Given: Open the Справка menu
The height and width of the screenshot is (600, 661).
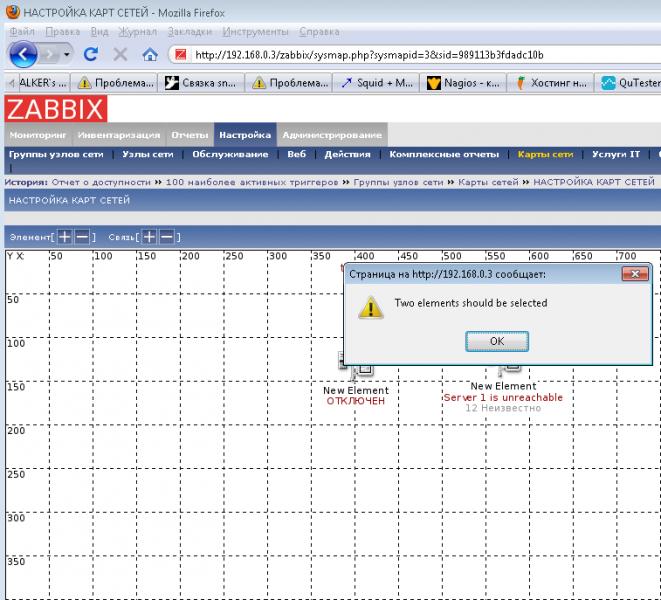Looking at the screenshot, I should pyautogui.click(x=319, y=32).
